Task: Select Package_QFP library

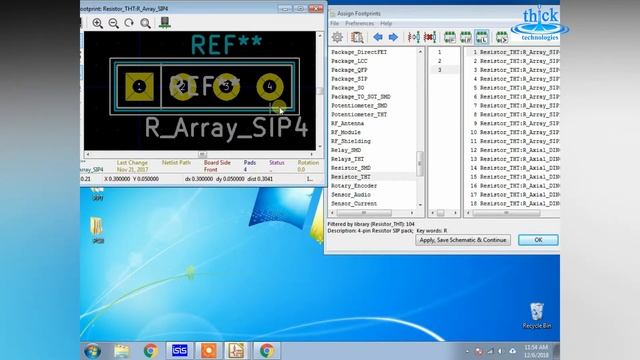Action: click(349, 70)
